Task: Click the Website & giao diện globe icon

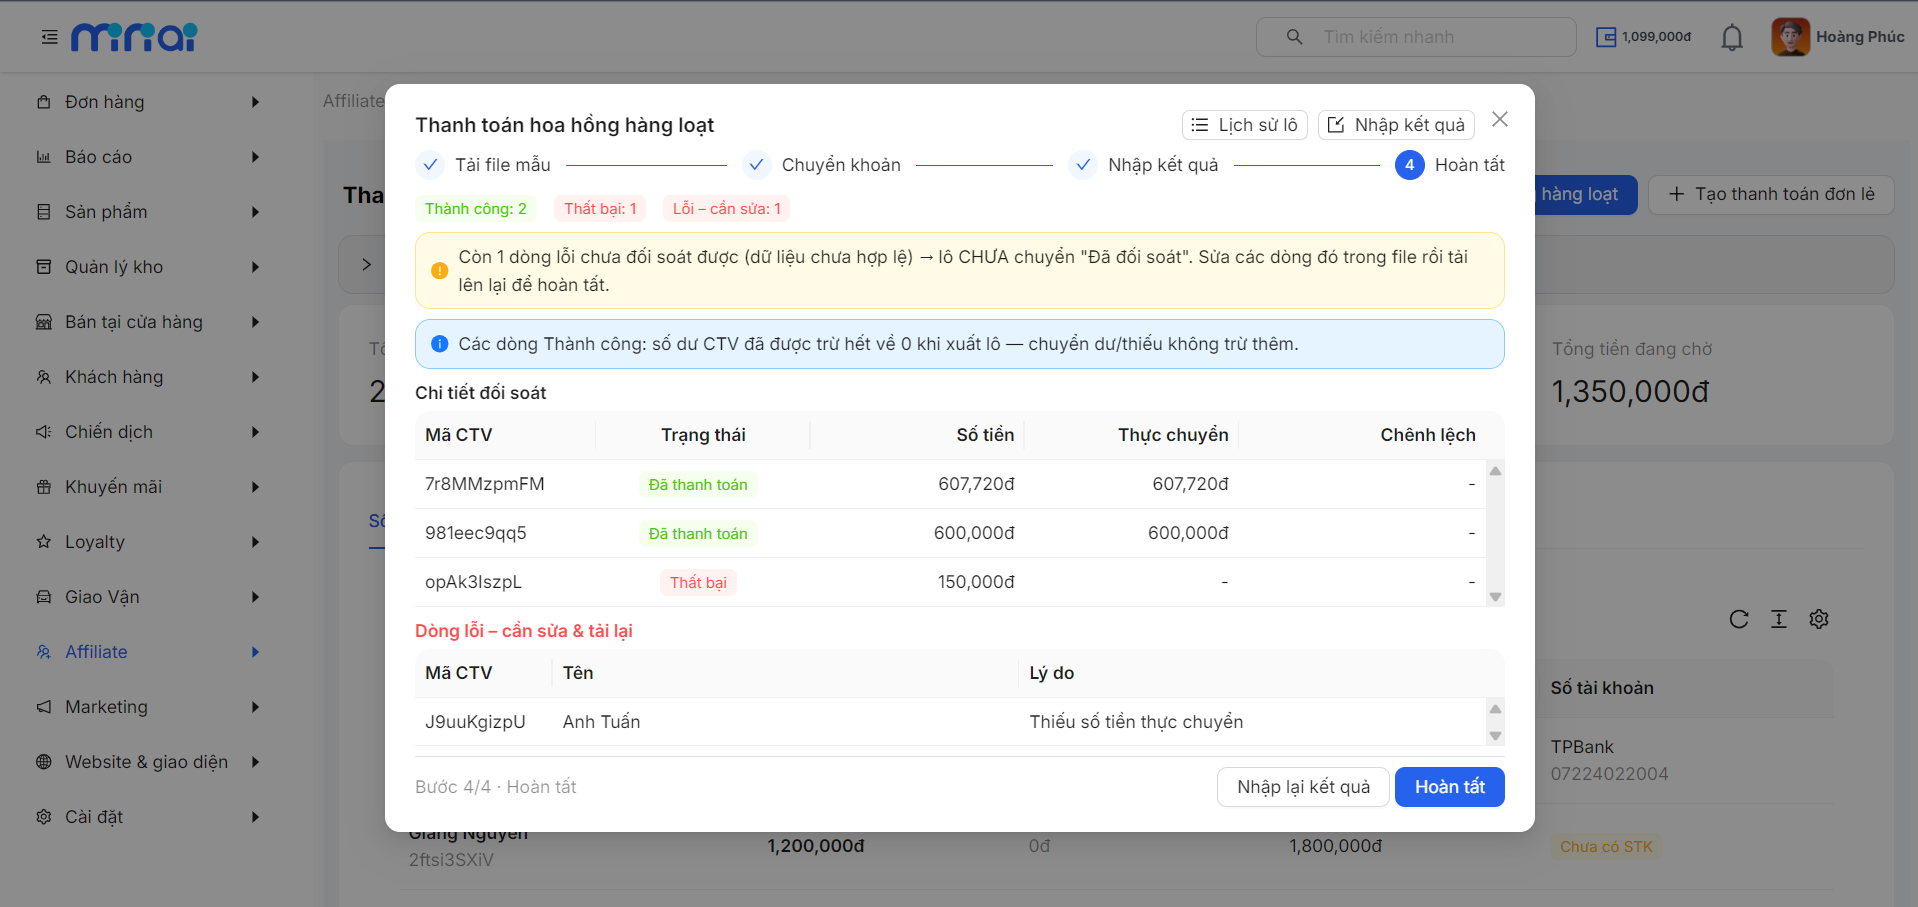Action: 44,762
